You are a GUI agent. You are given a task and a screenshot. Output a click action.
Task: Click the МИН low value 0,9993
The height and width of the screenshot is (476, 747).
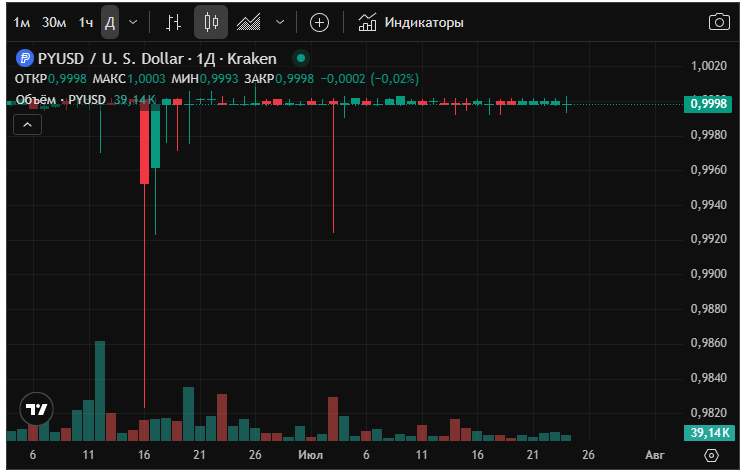click(219, 79)
